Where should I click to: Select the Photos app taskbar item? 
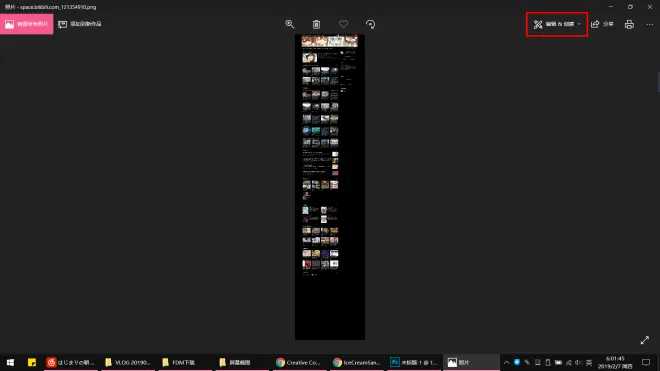[x=471, y=363]
